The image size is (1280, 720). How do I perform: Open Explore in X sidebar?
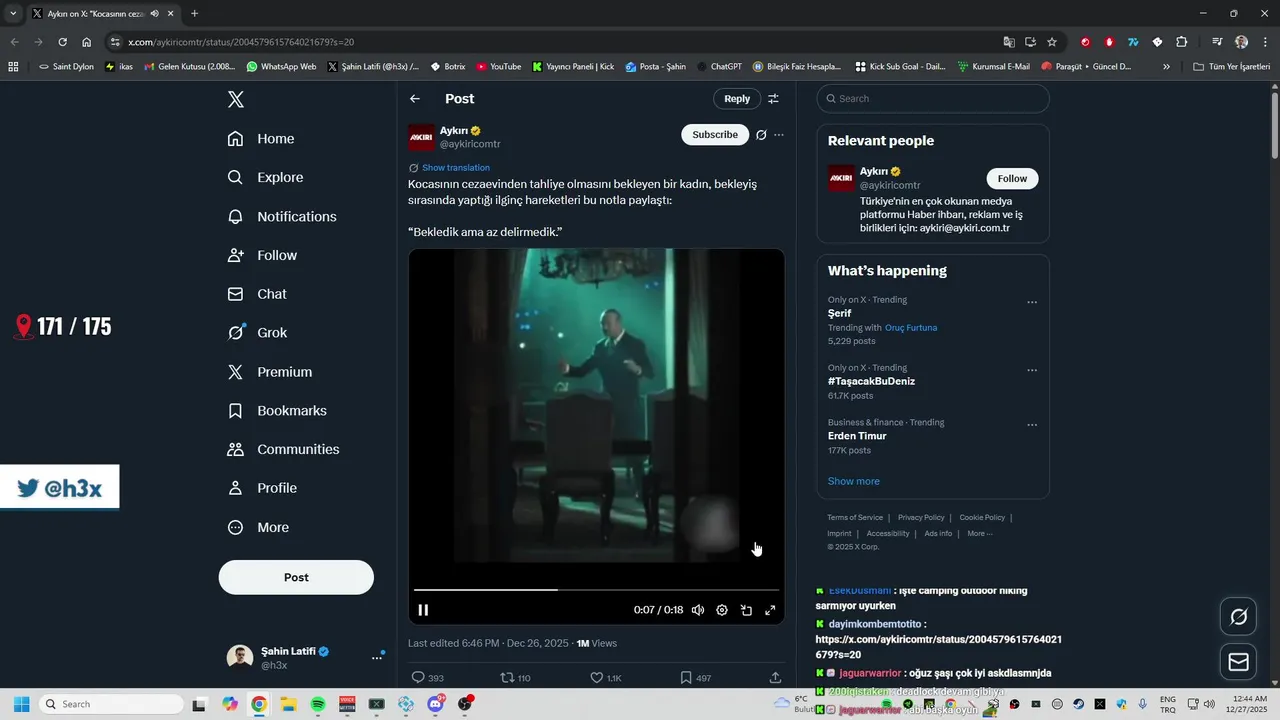(265, 177)
